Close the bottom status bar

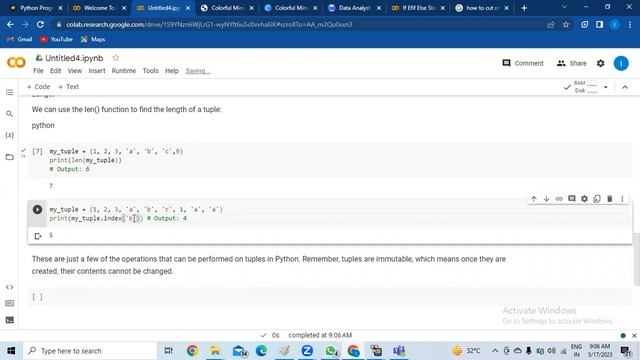(x=634, y=336)
